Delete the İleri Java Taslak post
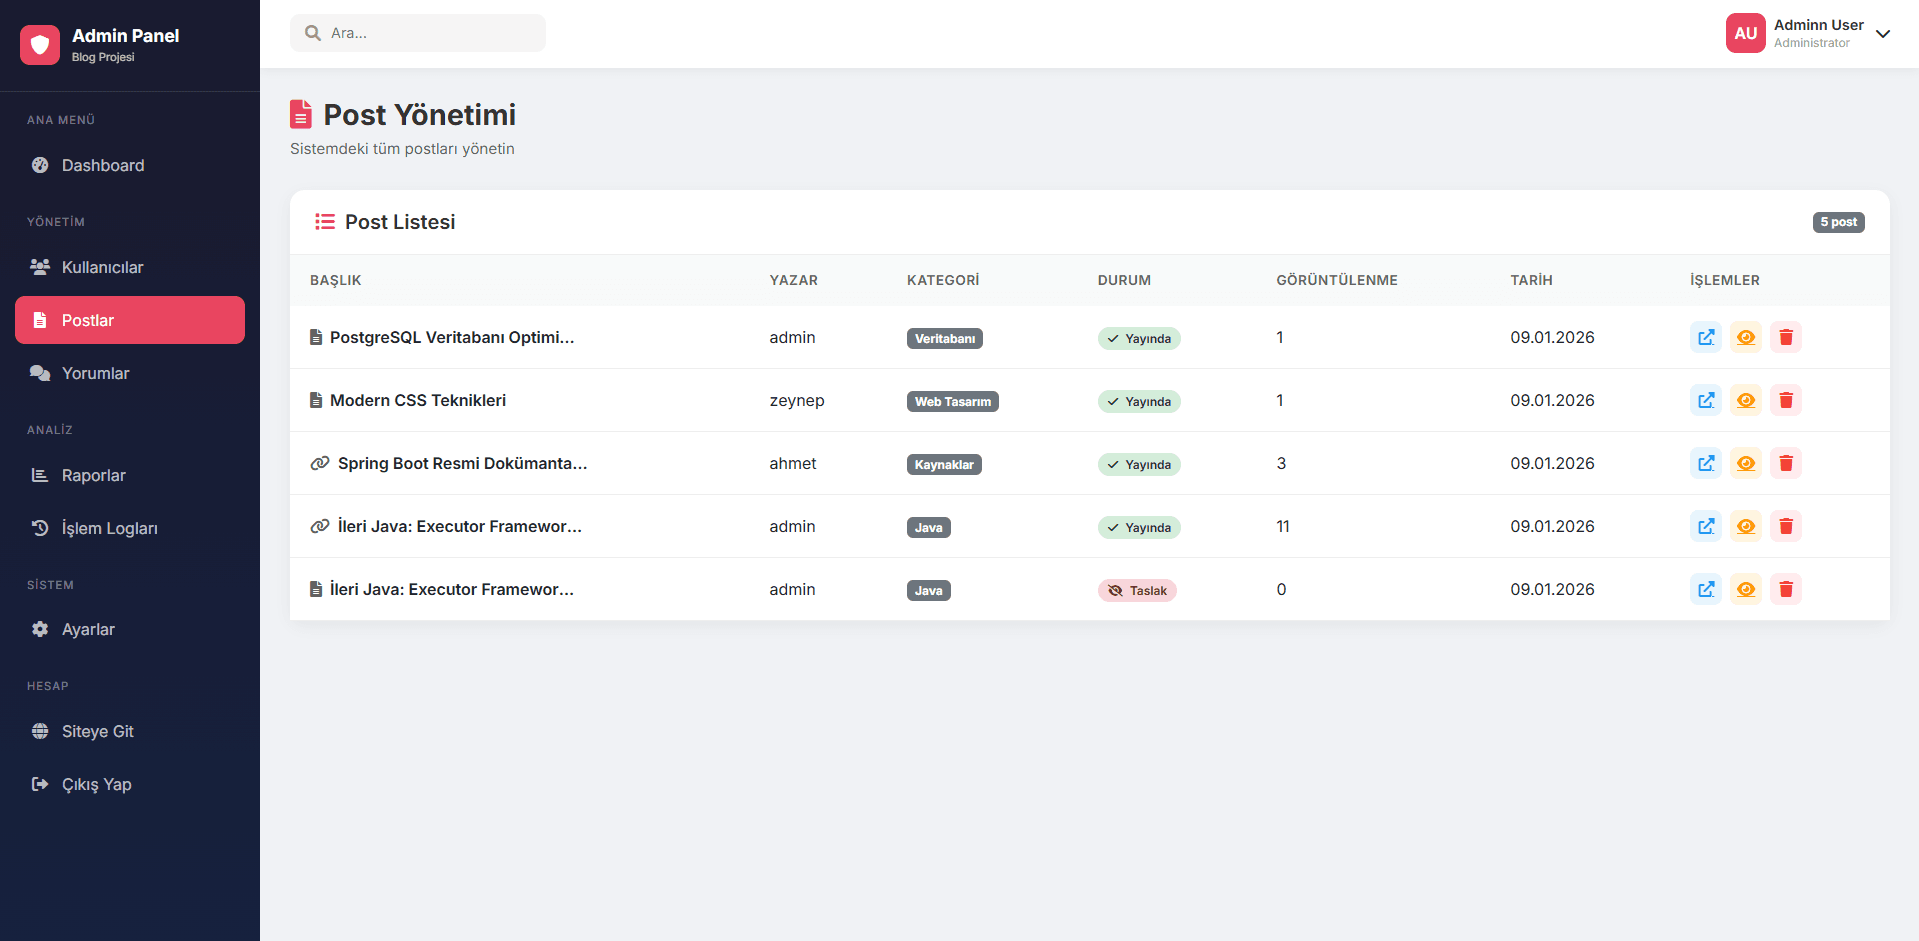1919x941 pixels. coord(1786,589)
